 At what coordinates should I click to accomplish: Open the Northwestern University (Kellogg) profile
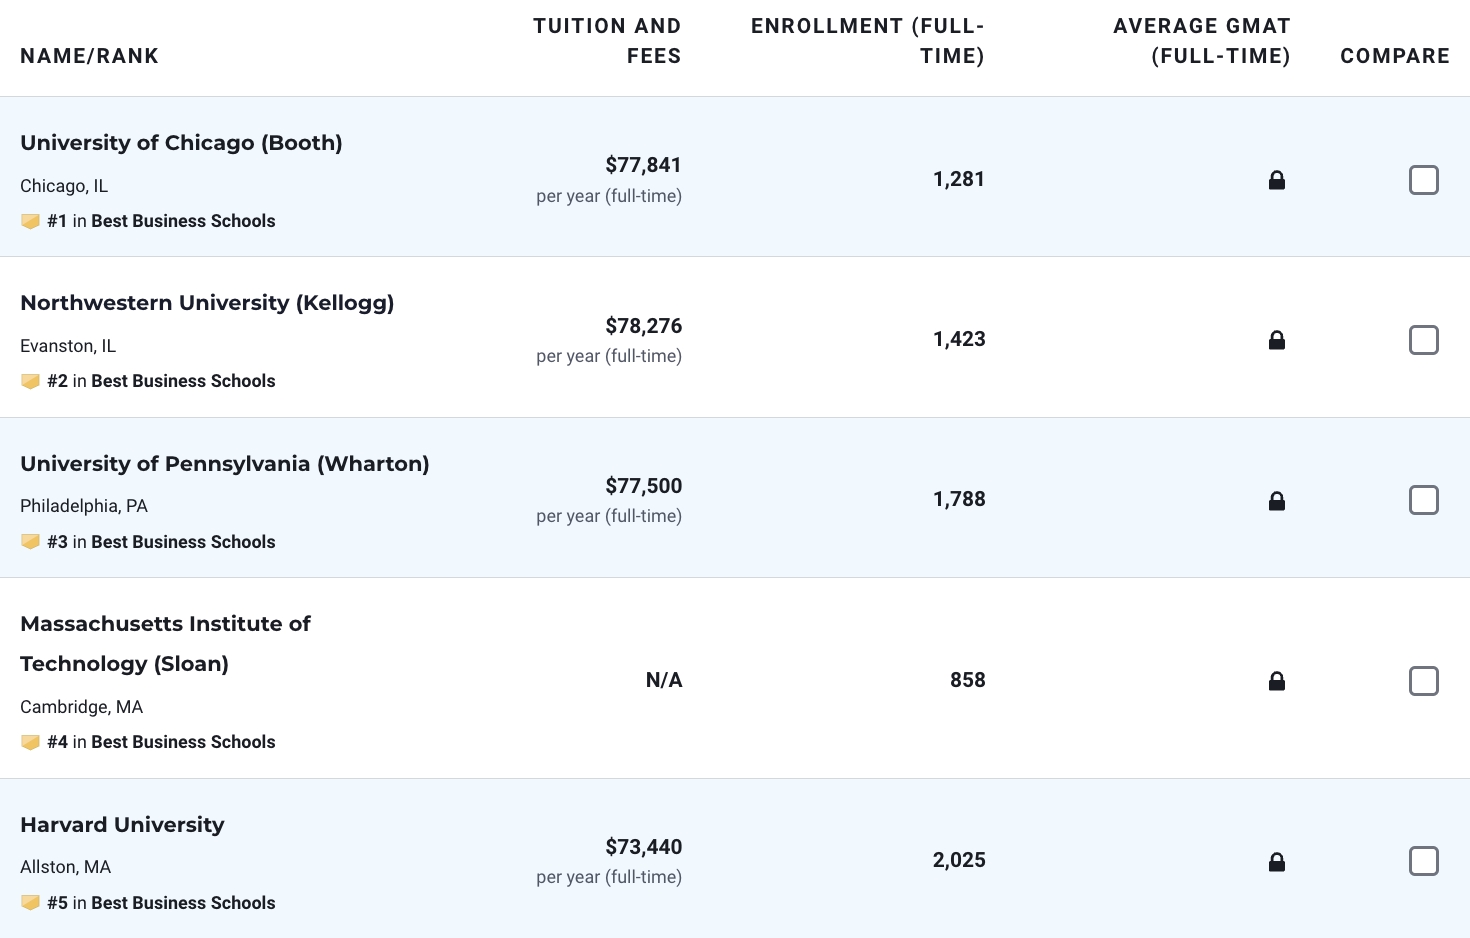[x=207, y=303]
